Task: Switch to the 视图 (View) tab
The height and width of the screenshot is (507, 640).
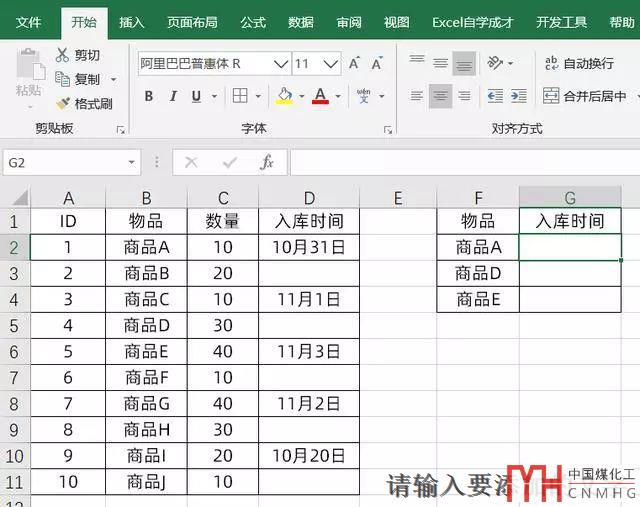Action: (x=396, y=22)
